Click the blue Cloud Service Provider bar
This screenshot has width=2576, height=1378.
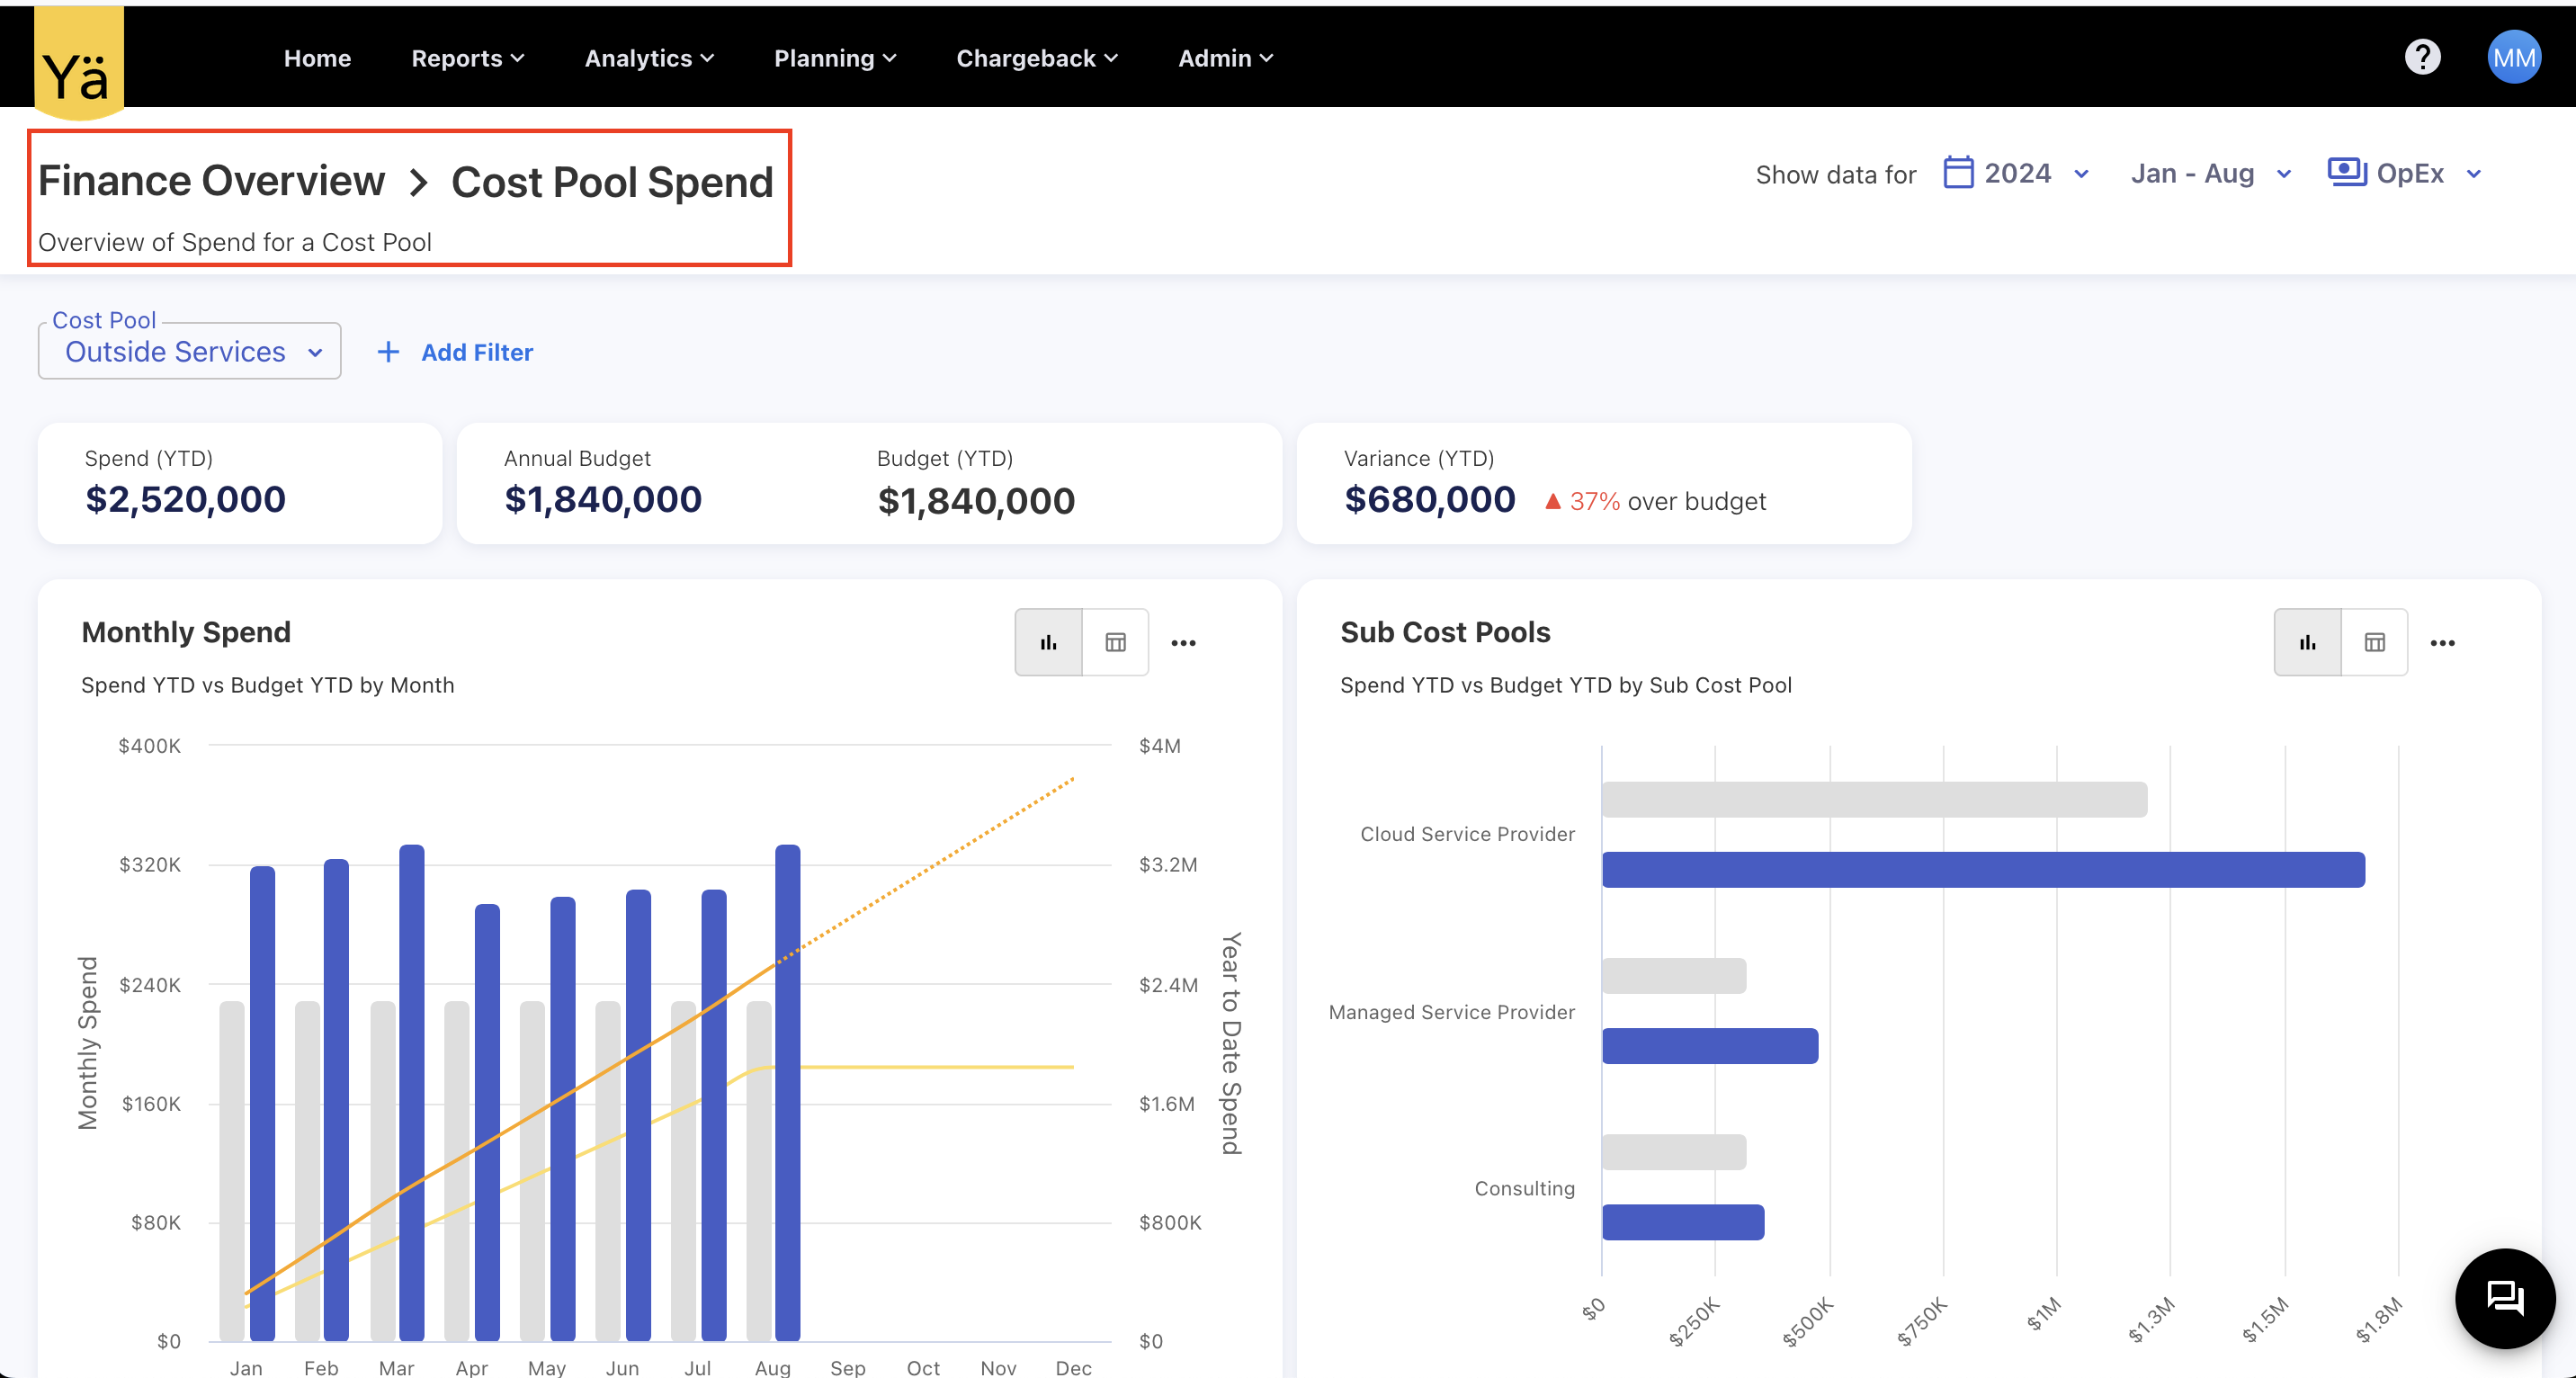point(1982,870)
